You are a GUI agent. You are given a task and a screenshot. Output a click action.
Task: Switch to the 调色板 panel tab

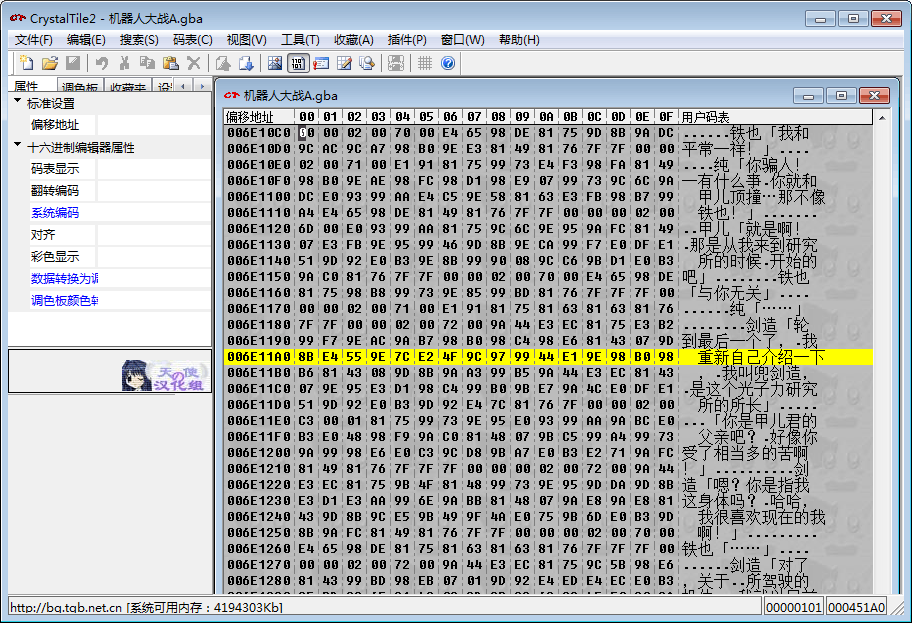click(x=80, y=85)
